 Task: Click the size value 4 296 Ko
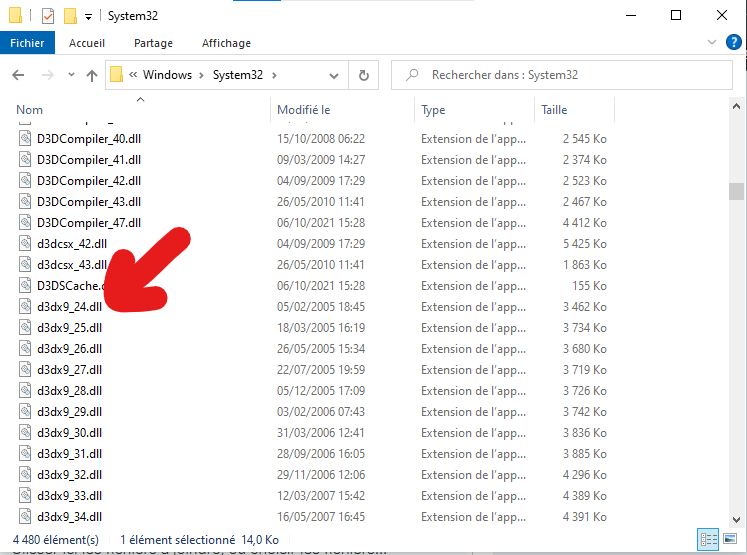(585, 475)
